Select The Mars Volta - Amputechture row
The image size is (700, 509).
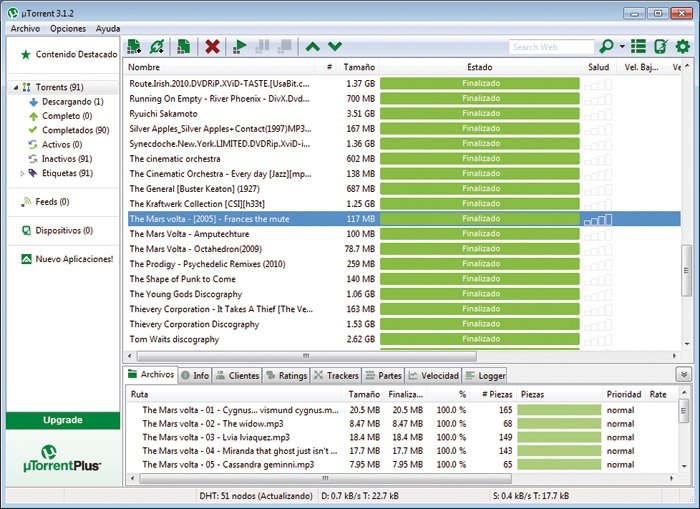pyautogui.click(x=402, y=234)
